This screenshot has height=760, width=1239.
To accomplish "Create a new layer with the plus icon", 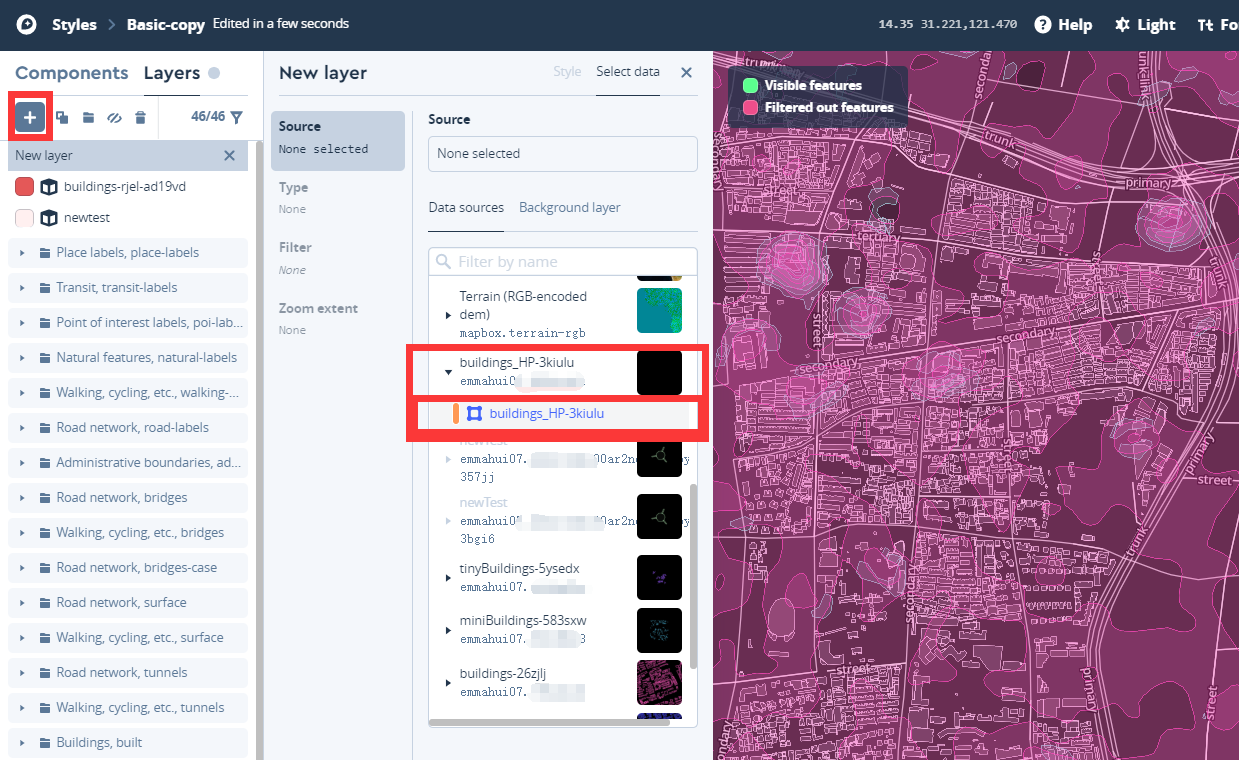I will 30,116.
